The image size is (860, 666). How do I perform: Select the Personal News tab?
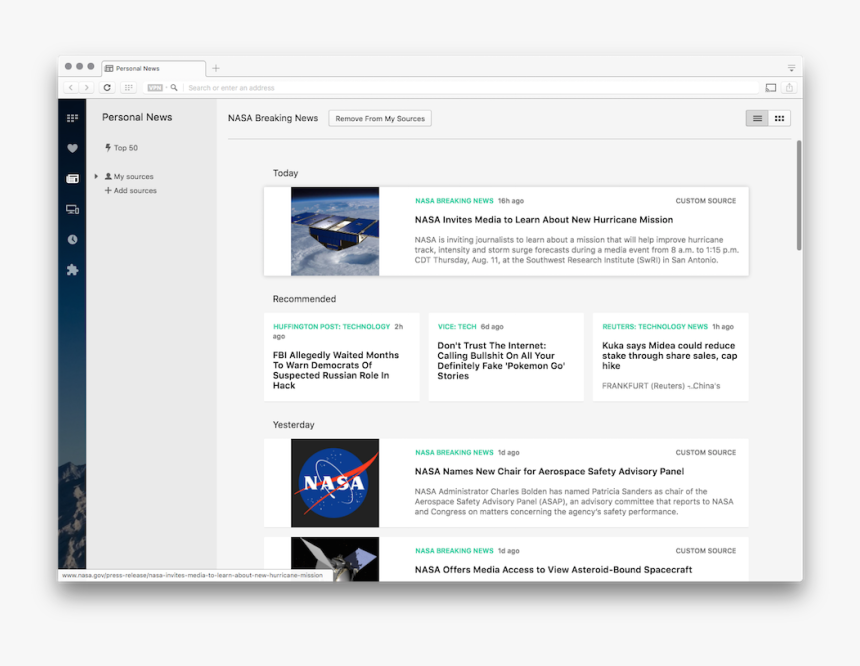coord(154,69)
